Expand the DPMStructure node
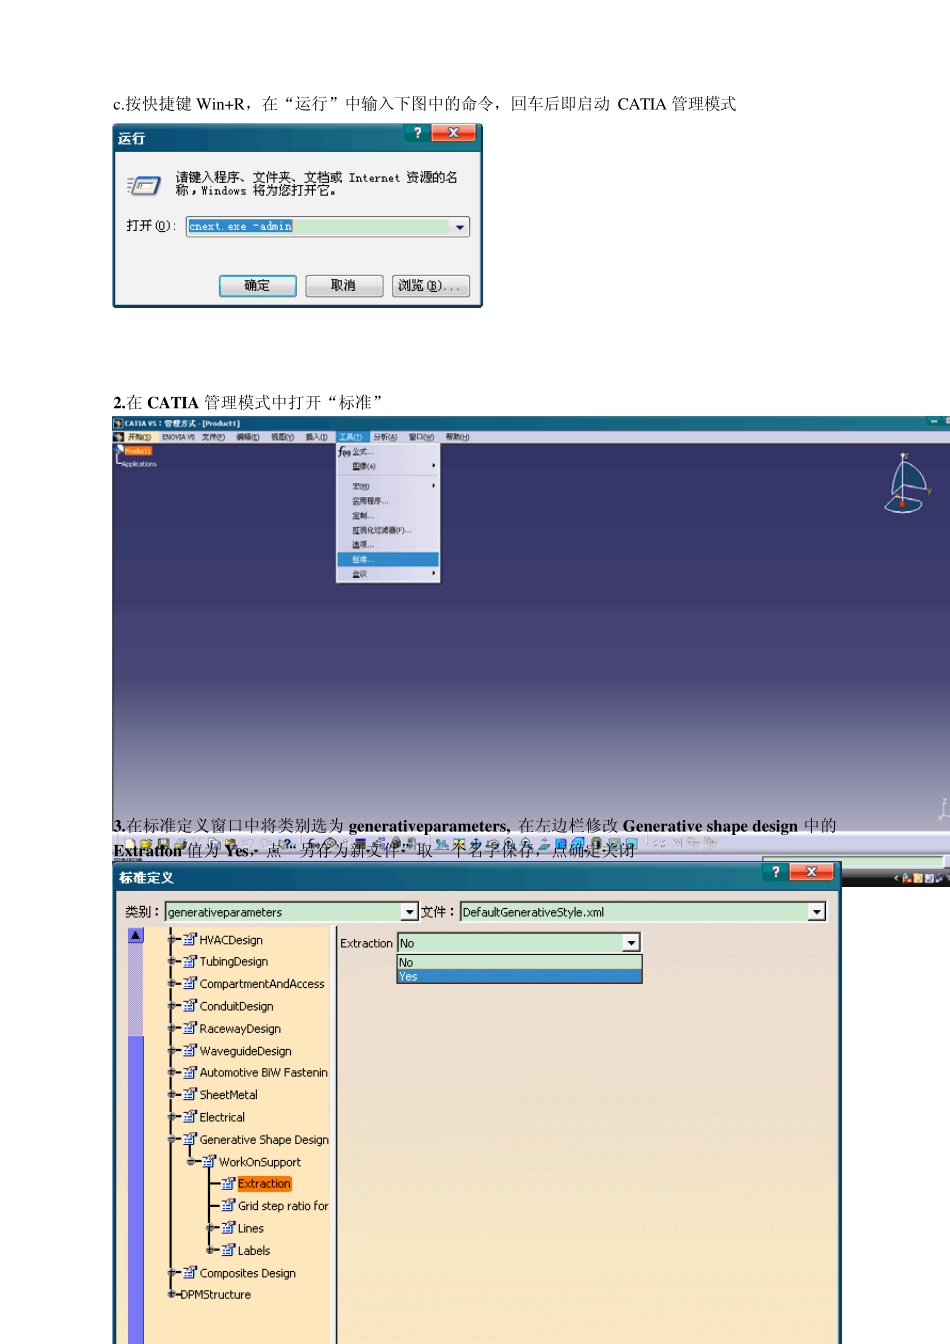Screen dimensions: 950x1344 tap(172, 1294)
